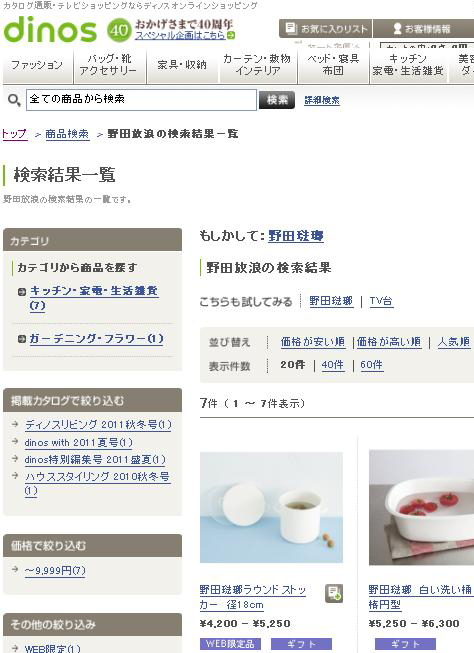Open the ファッション menu tab
This screenshot has height=653, width=474.
[x=37, y=65]
